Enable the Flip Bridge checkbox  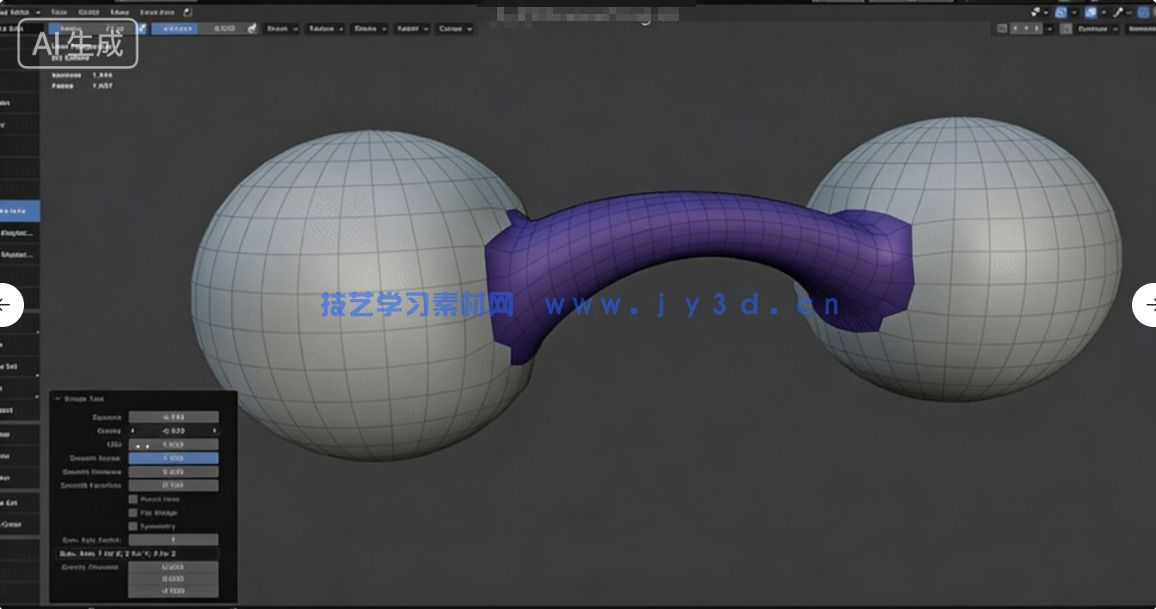133,512
